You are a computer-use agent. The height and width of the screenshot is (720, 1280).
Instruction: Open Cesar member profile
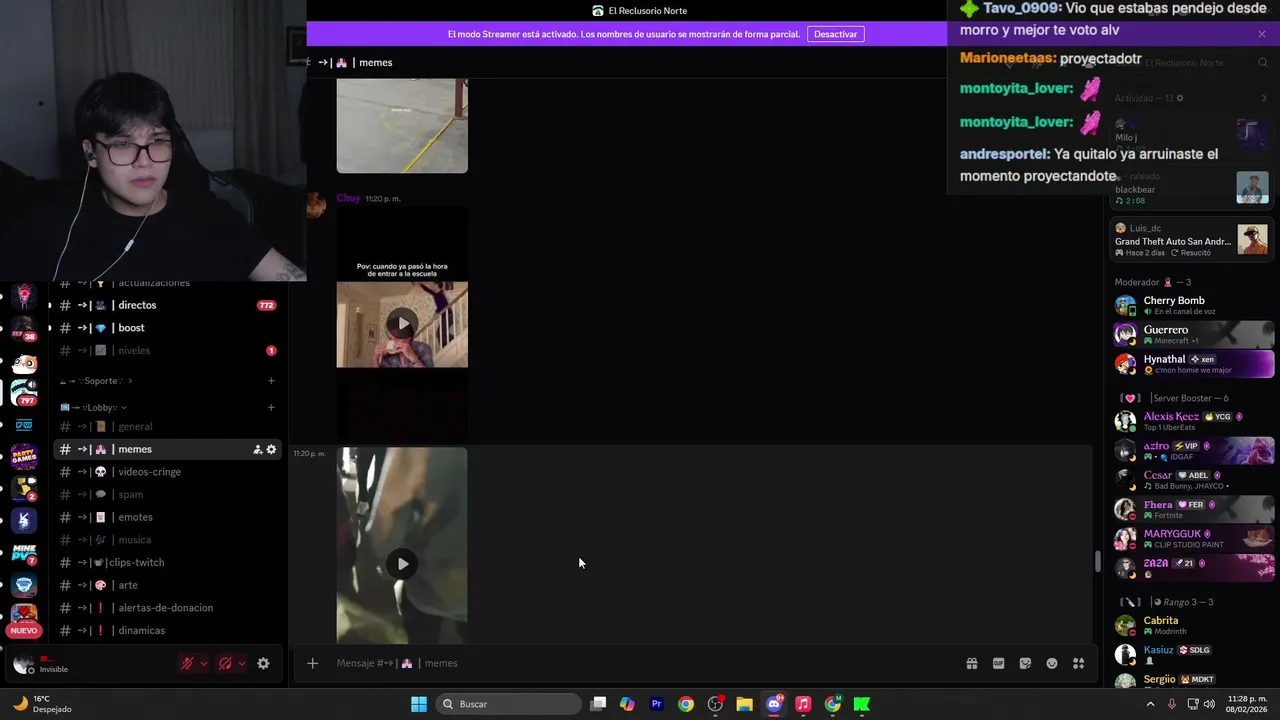(x=1193, y=480)
